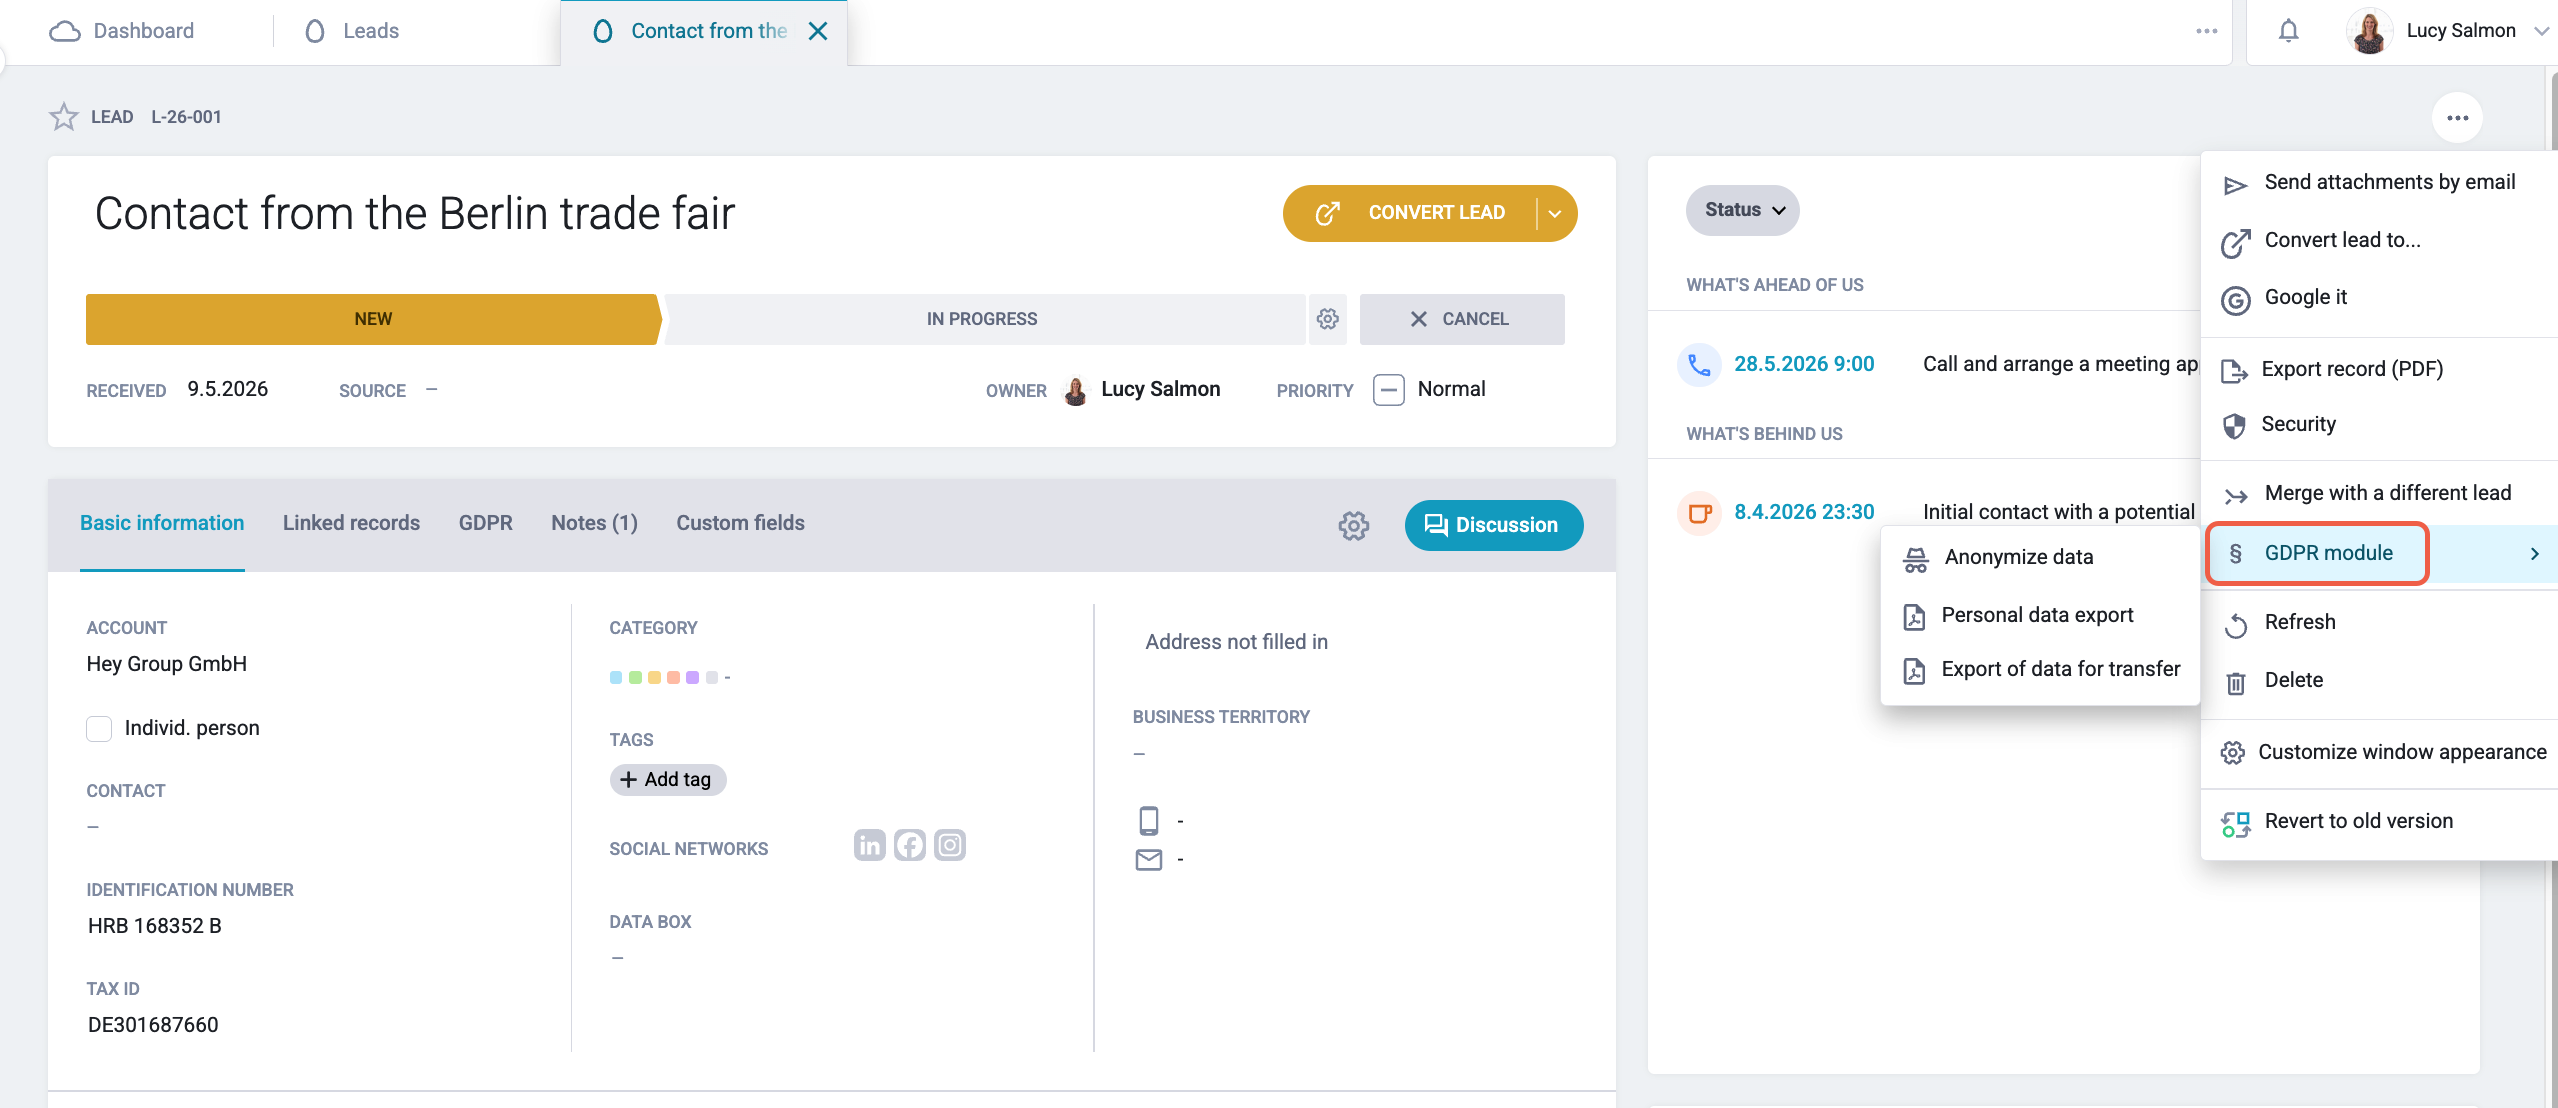This screenshot has width=2558, height=1108.
Task: Switch to the Dashboard tab
Action: click(x=122, y=31)
